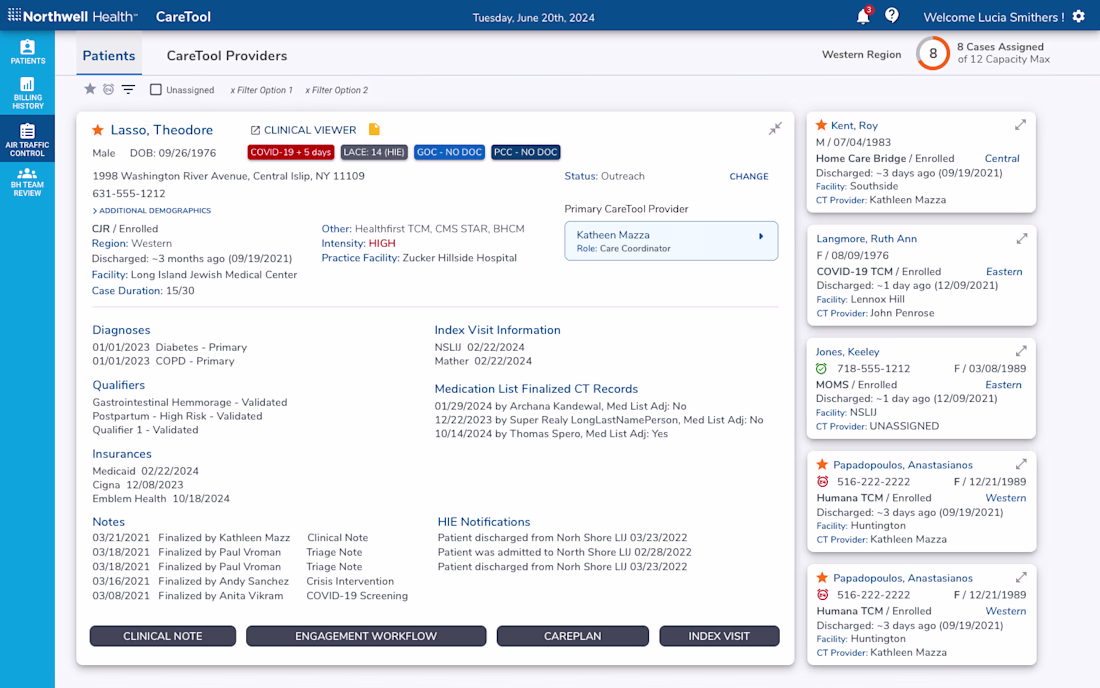Open the help question mark icon
1100x688 pixels.
click(x=892, y=15)
